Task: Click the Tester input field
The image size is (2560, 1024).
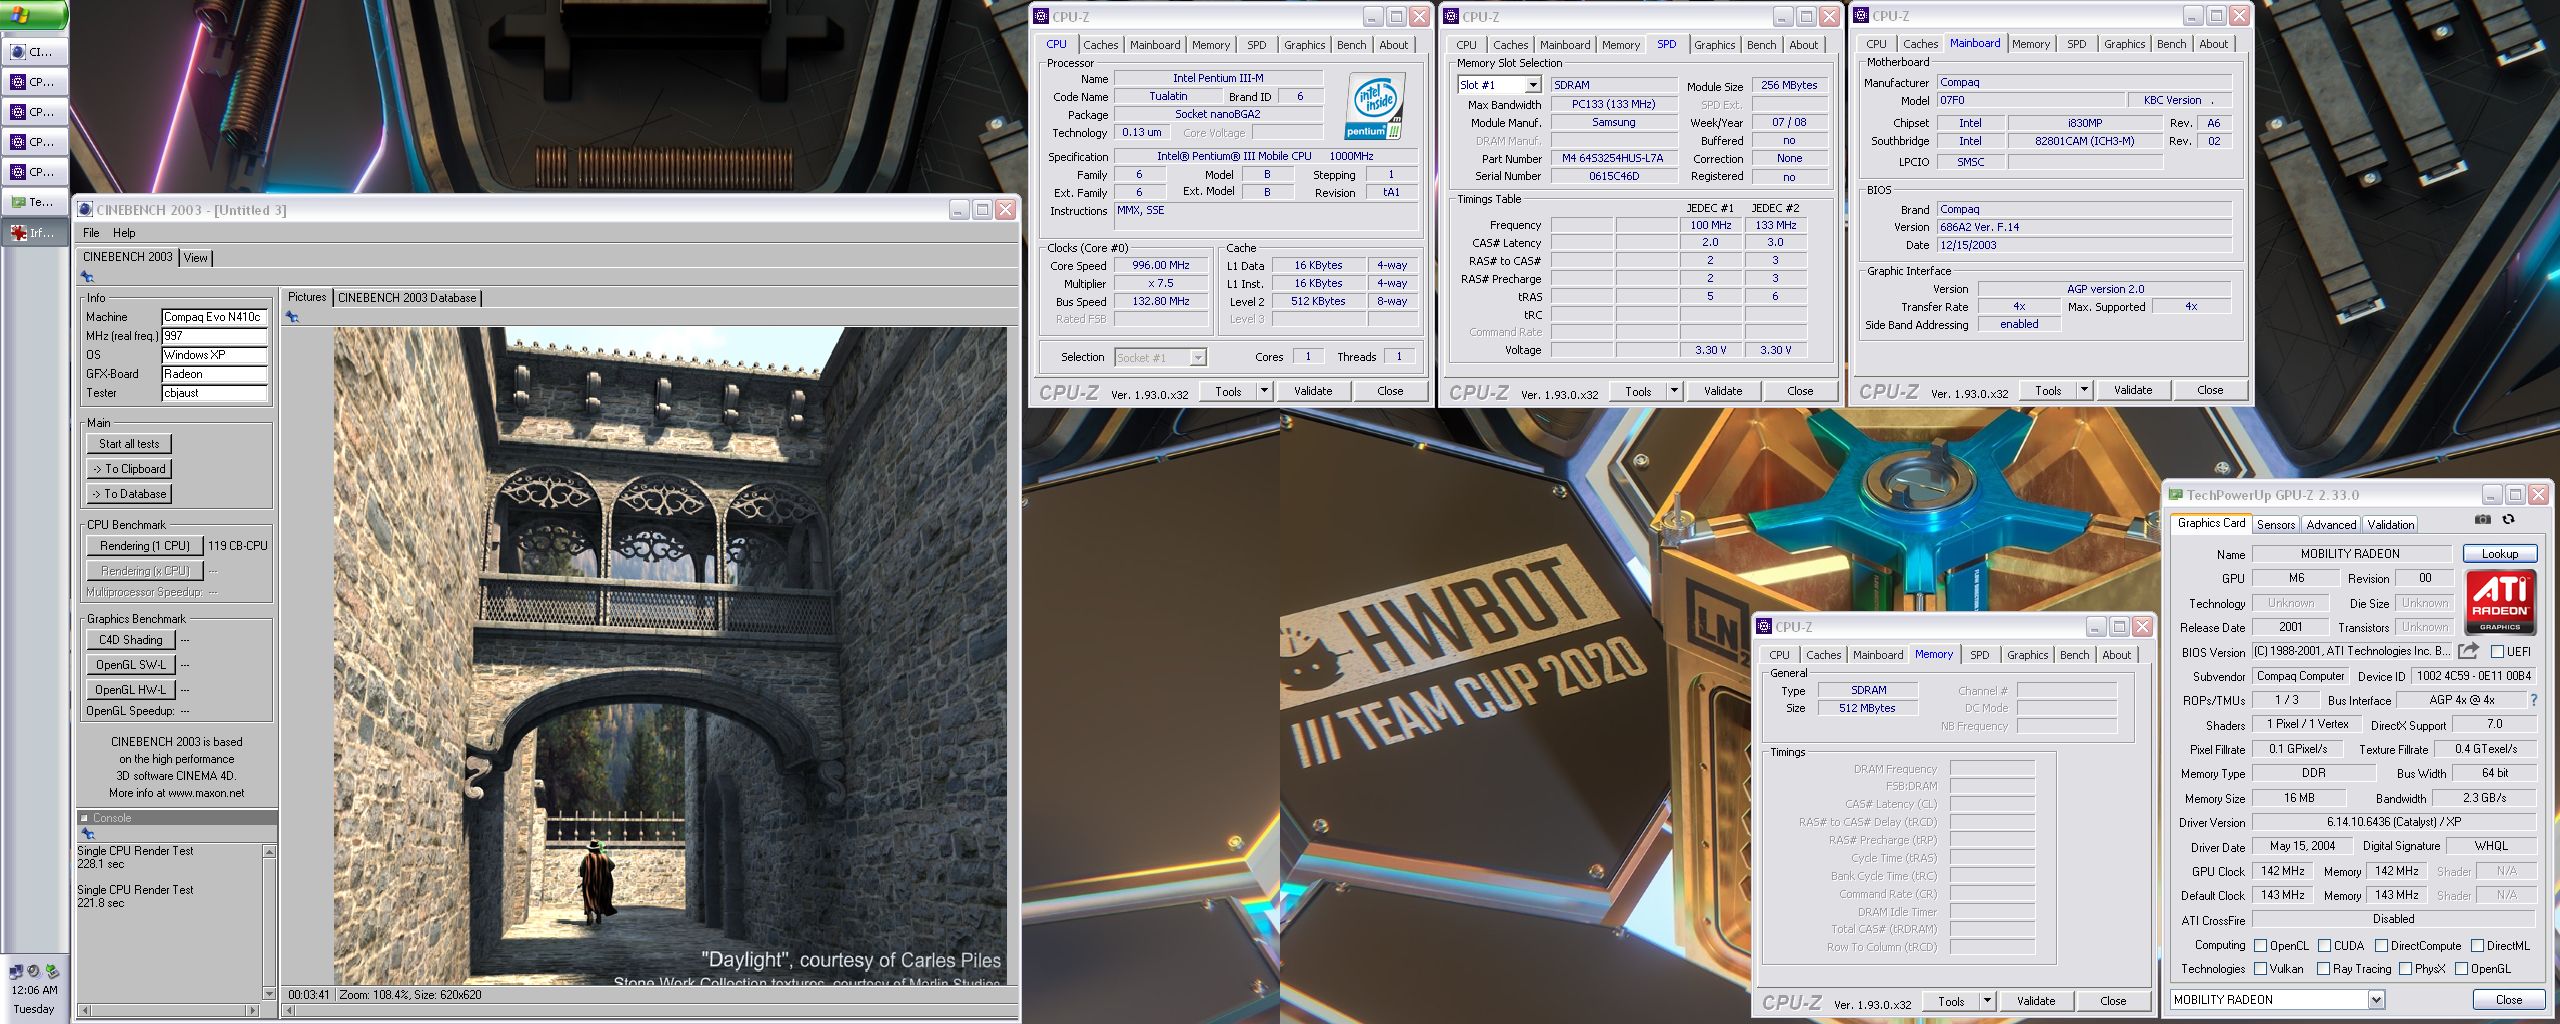Action: point(214,393)
